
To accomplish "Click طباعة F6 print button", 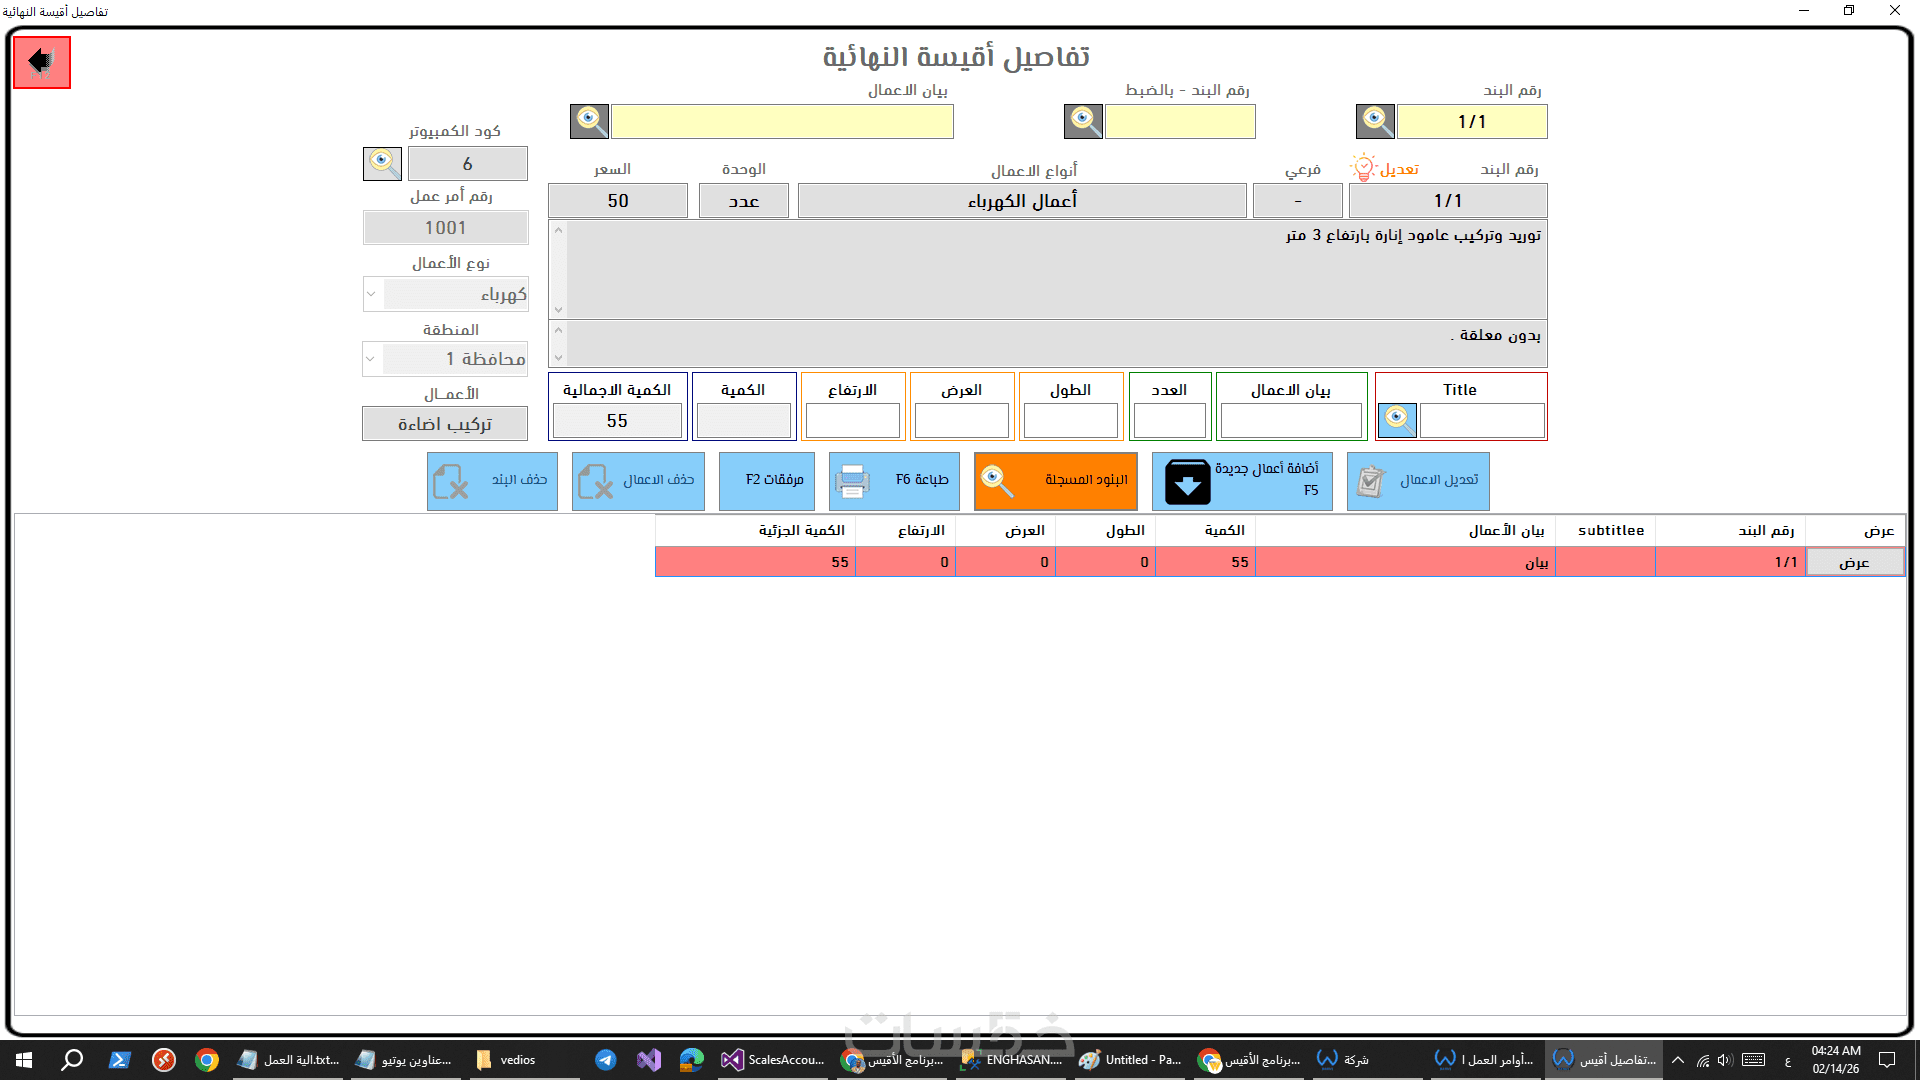I will click(894, 481).
